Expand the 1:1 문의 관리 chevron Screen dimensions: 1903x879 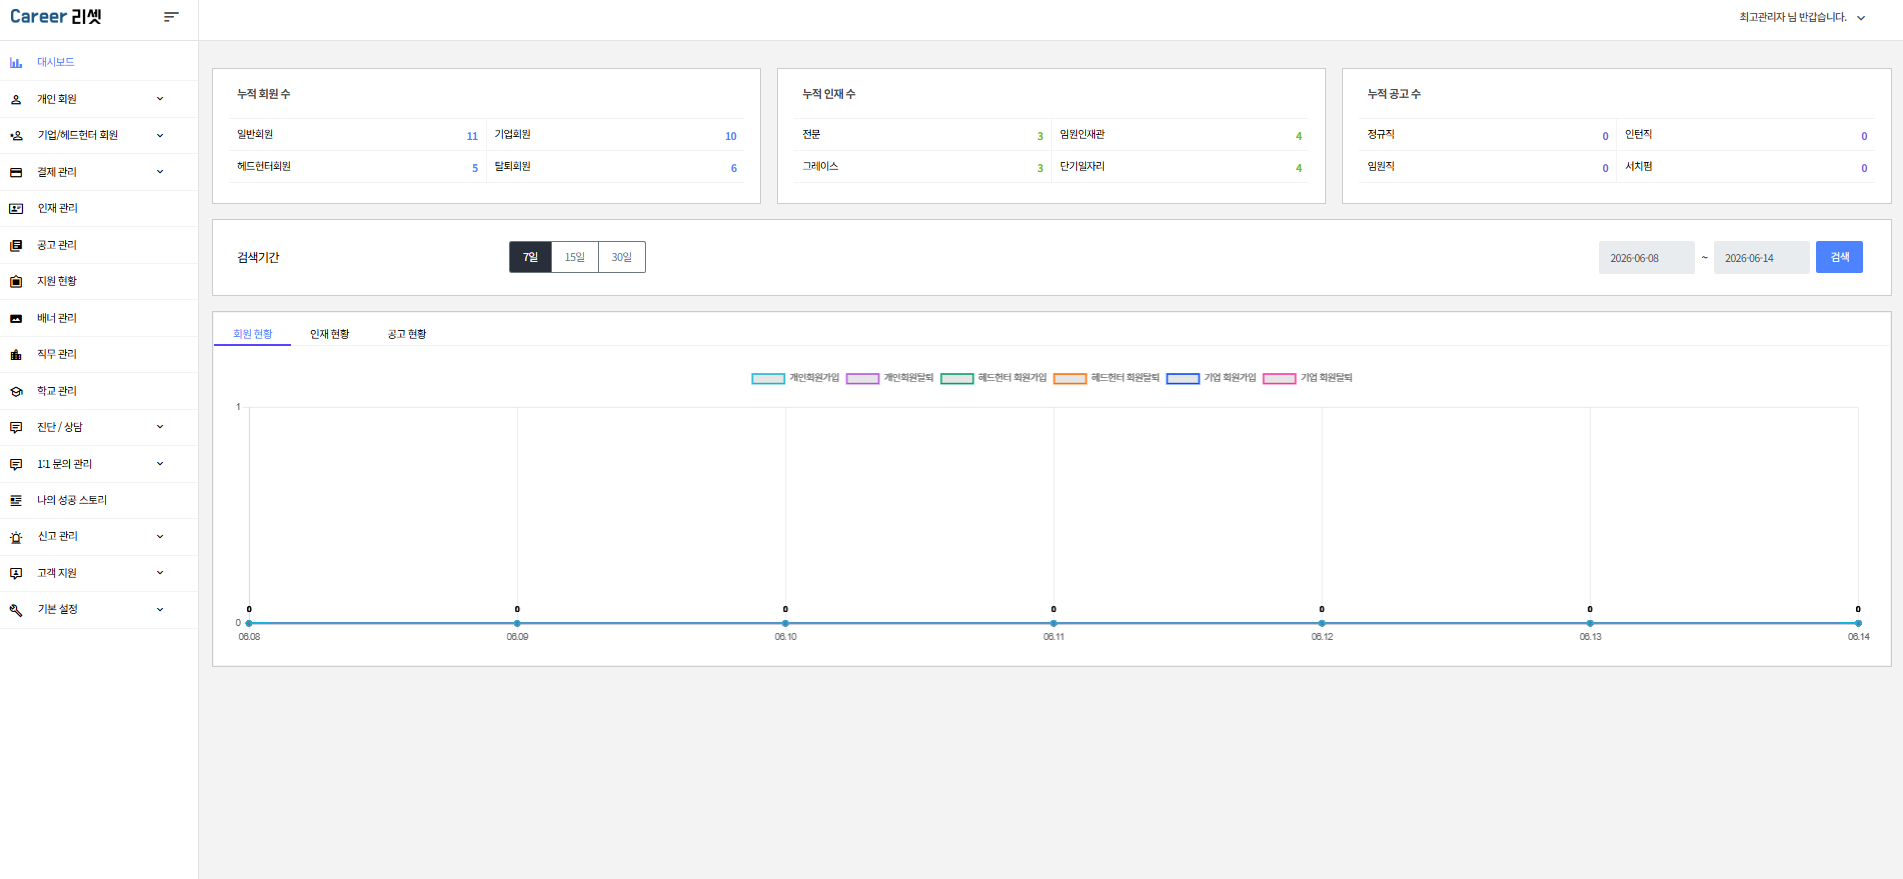pos(160,464)
